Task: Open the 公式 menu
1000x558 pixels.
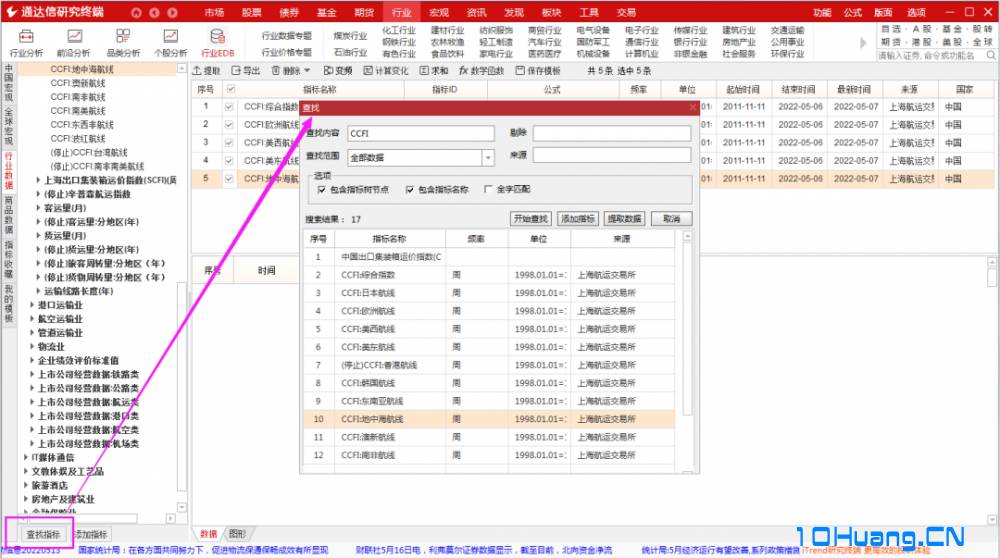Action: click(x=853, y=12)
